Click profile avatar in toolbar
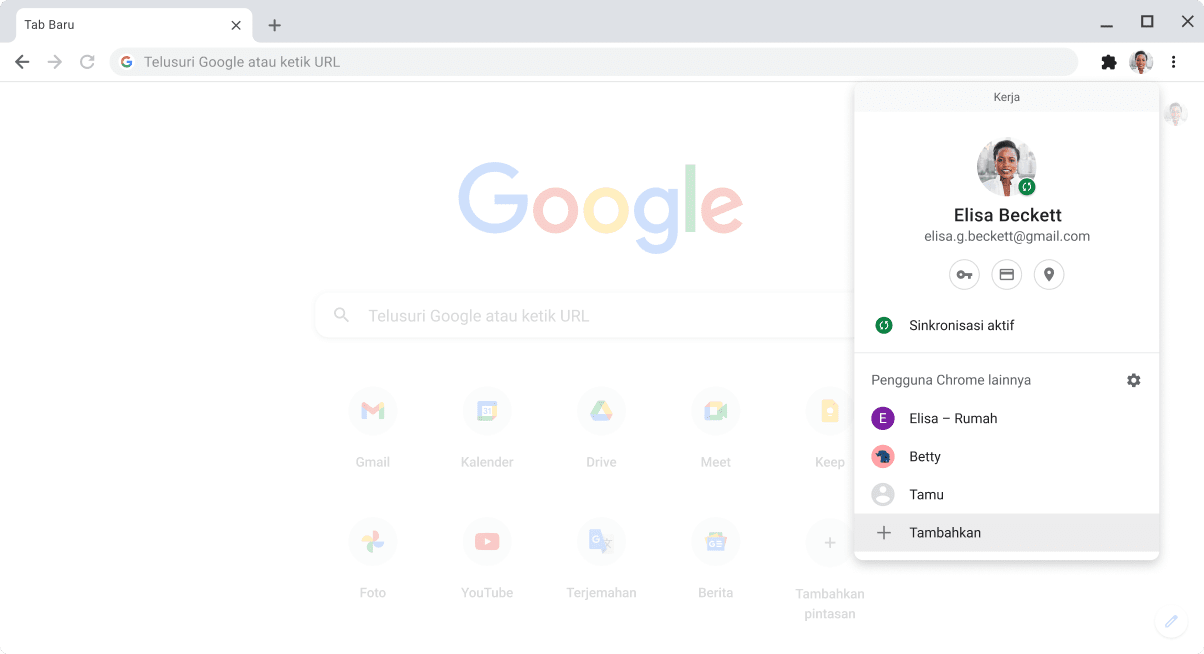This screenshot has width=1204, height=654. coord(1141,62)
